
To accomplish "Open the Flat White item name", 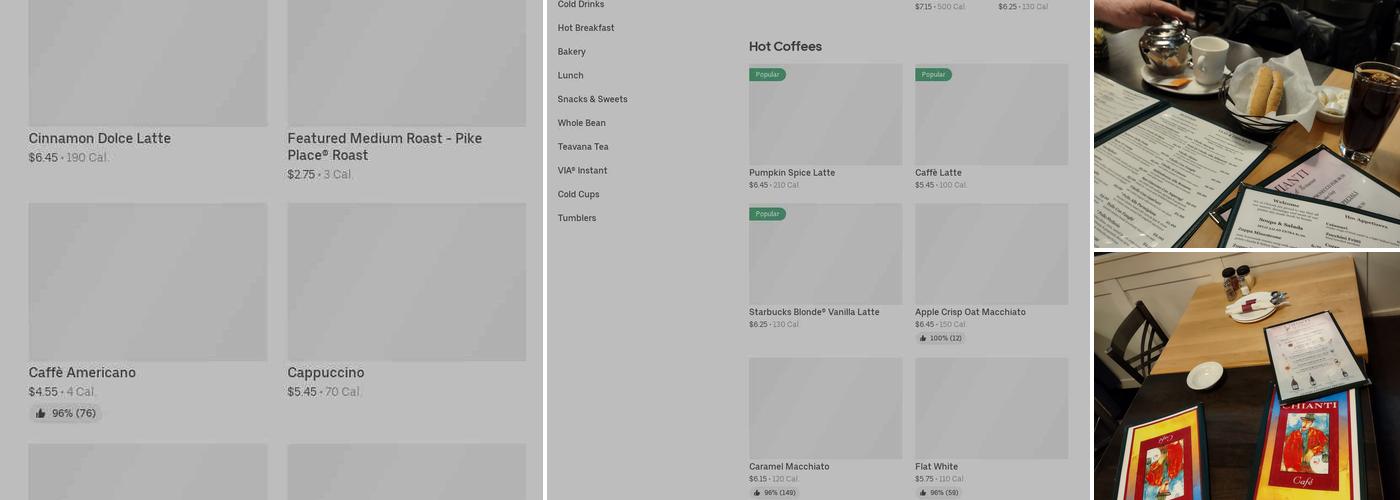I will pos(936,467).
